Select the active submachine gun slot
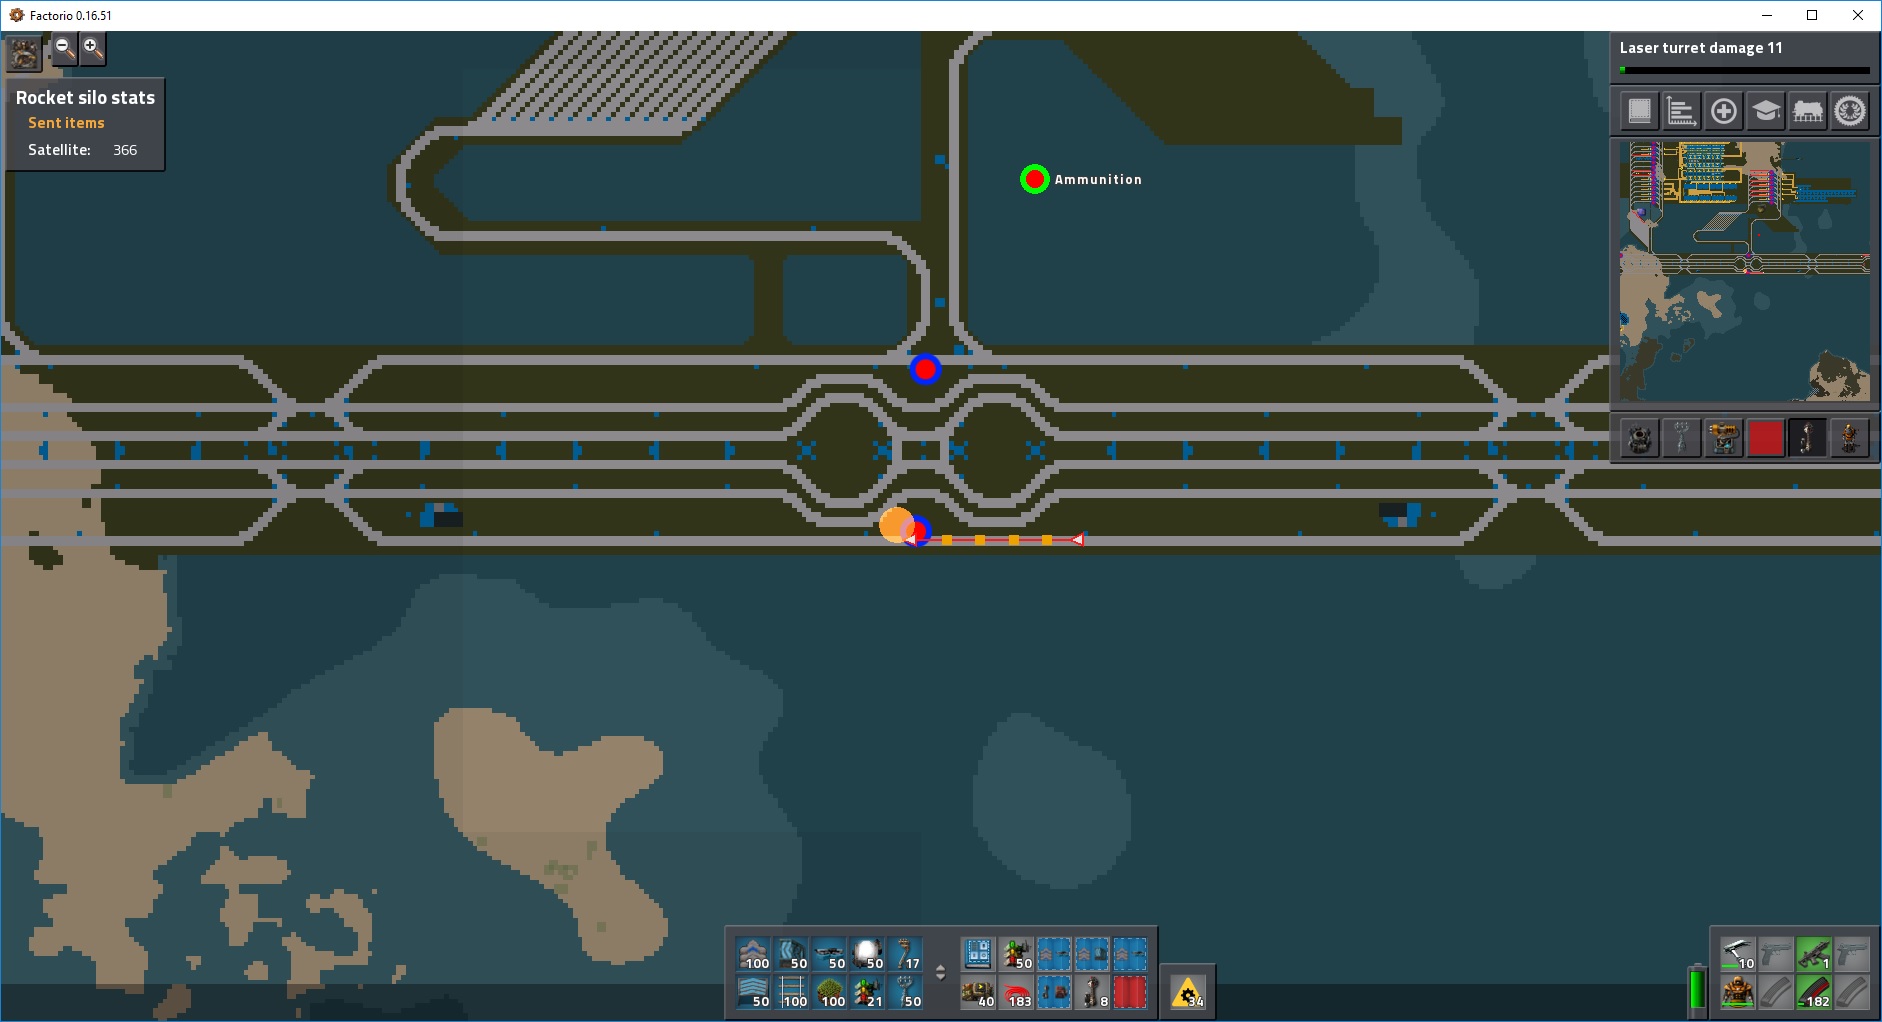Viewport: 1882px width, 1022px height. tap(1814, 954)
